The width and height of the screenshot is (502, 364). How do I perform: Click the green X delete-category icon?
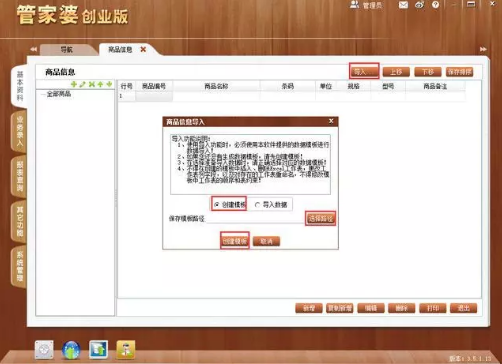(92, 84)
